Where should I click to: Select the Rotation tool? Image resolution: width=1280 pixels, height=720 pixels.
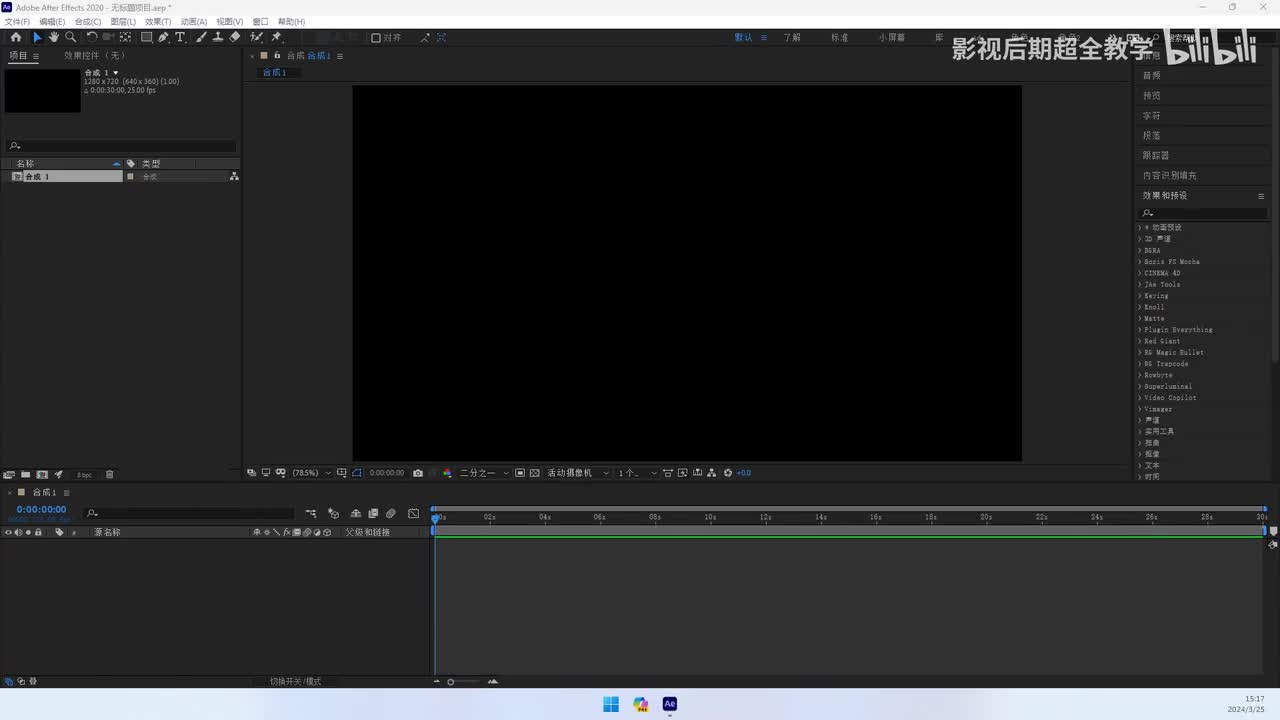point(92,37)
